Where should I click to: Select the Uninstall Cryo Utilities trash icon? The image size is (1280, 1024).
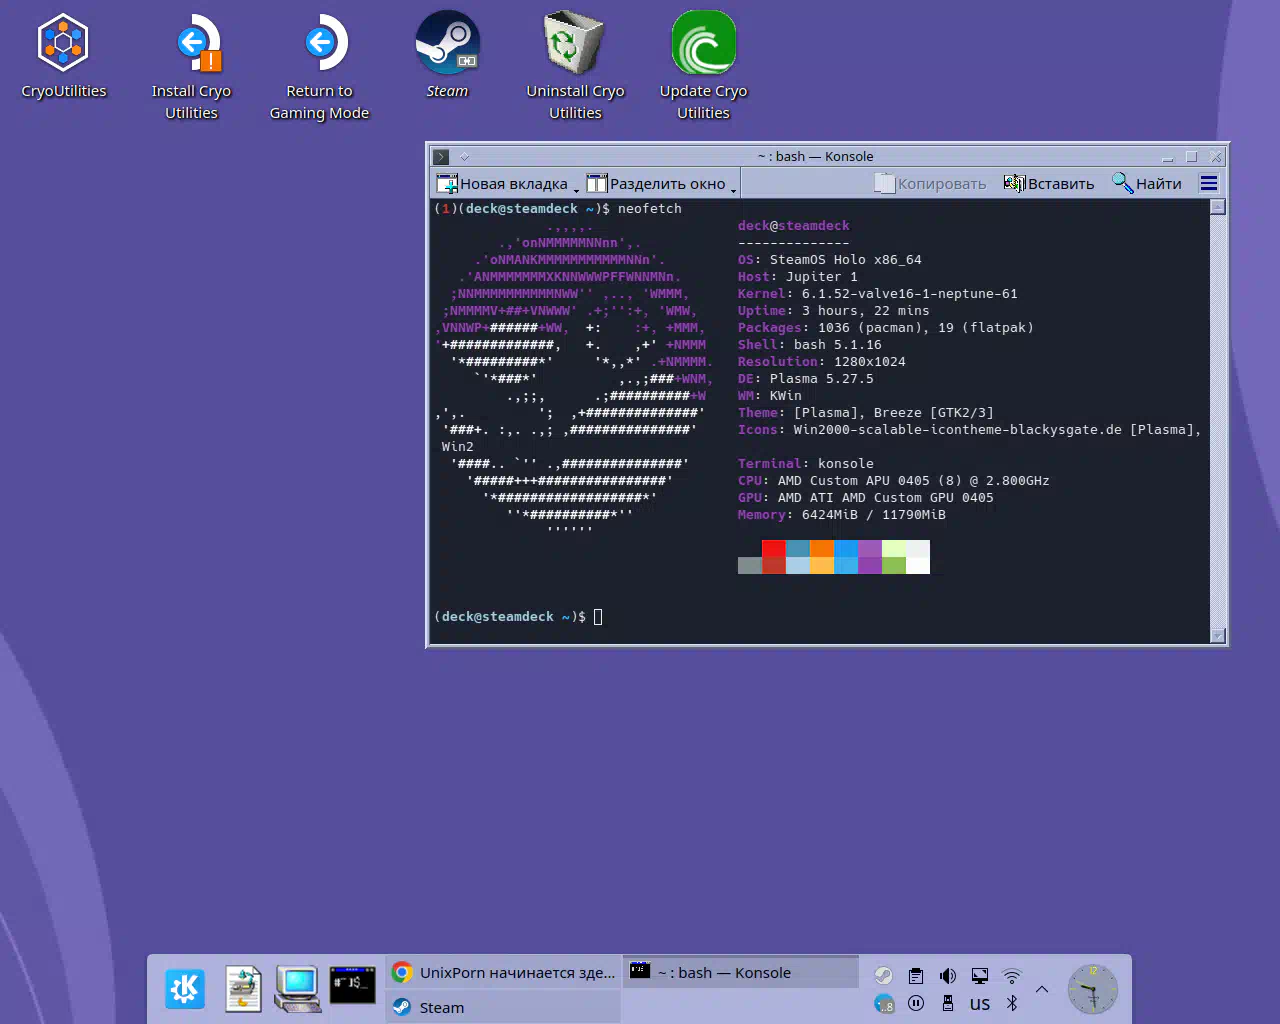[x=575, y=45]
